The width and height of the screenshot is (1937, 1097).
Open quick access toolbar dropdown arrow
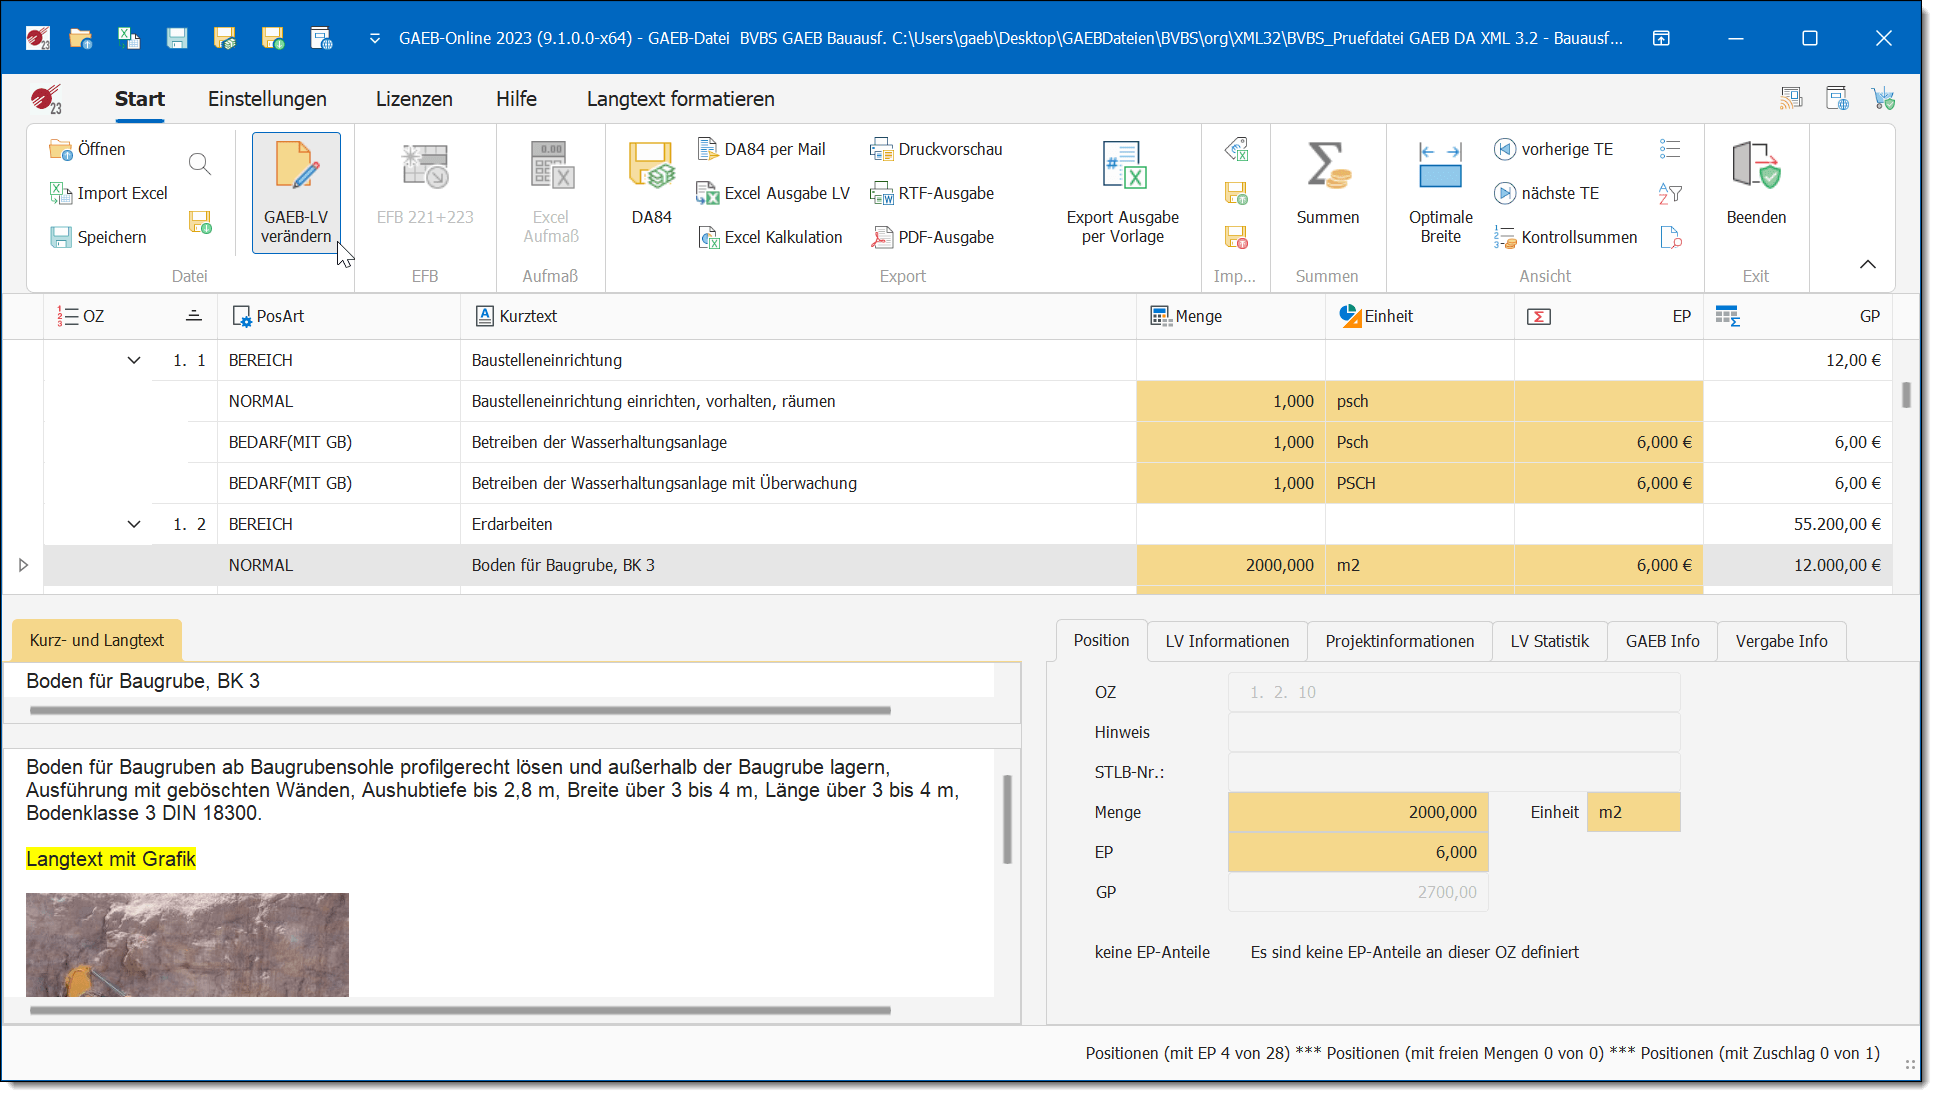point(375,38)
